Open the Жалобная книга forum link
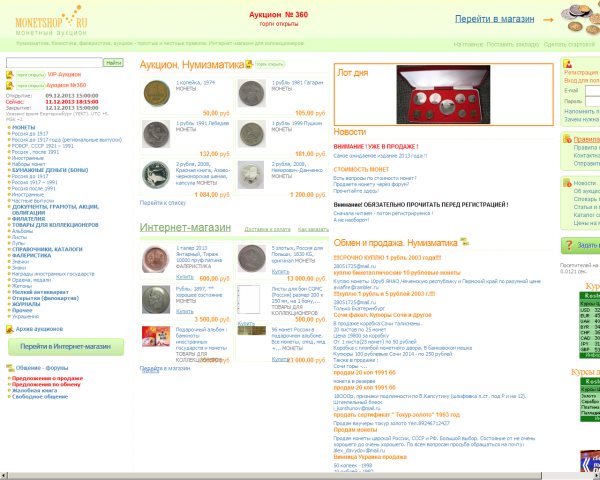 pos(34,390)
